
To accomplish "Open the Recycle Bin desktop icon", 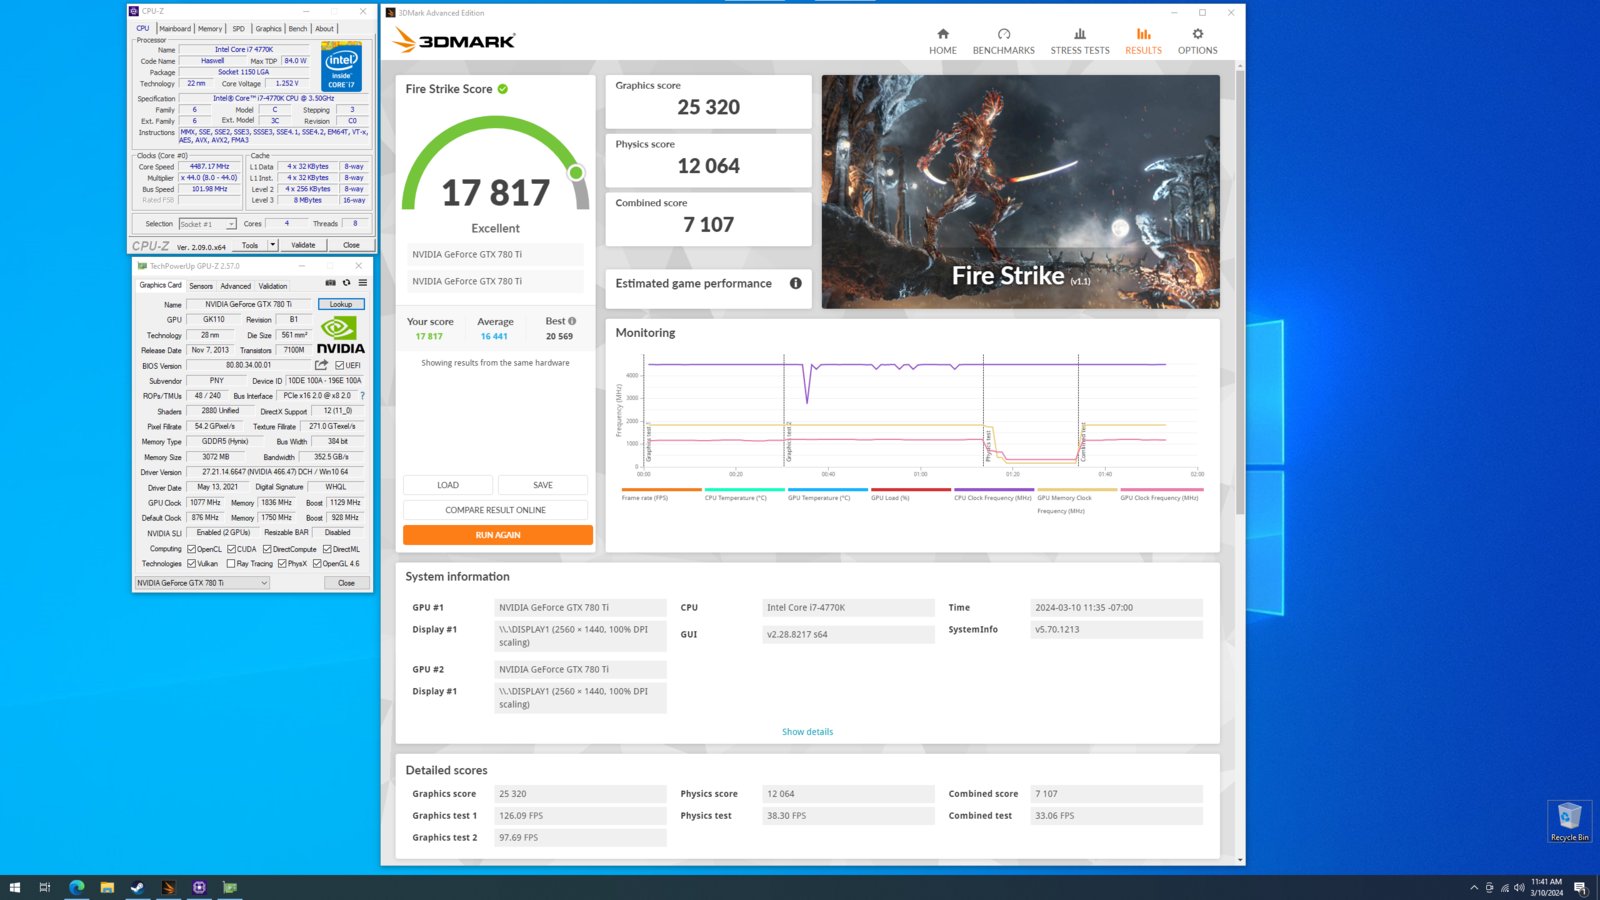I will 1569,821.
